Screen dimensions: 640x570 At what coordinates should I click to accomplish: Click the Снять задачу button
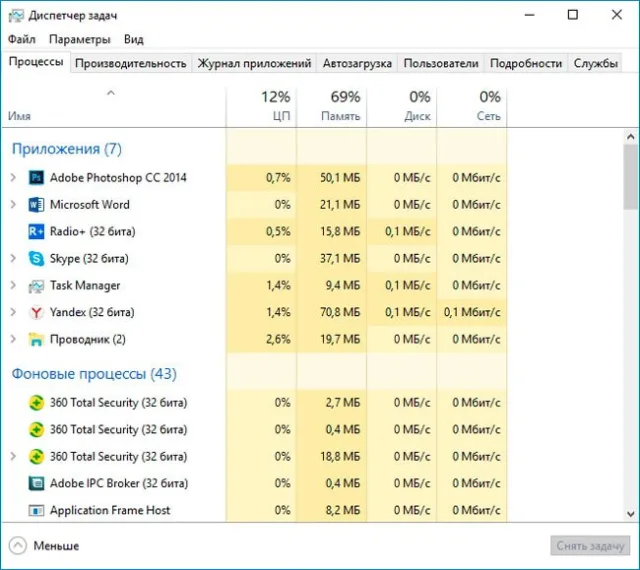[590, 546]
